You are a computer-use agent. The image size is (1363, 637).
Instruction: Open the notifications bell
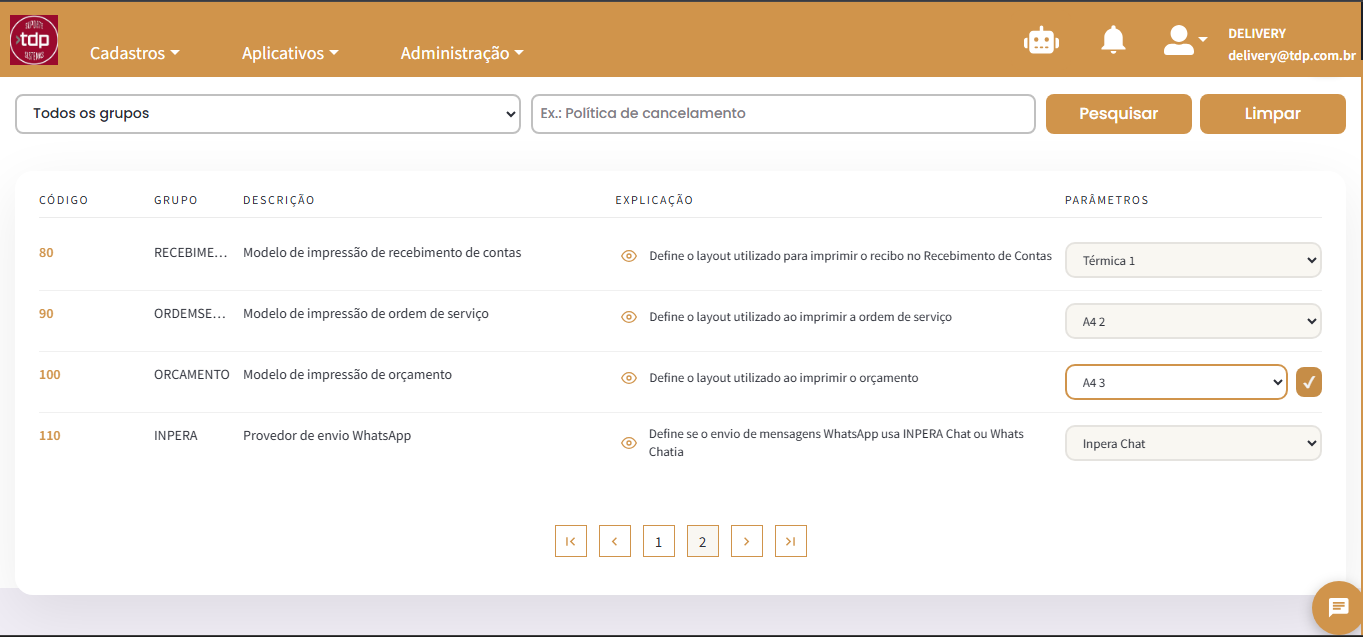[1113, 40]
